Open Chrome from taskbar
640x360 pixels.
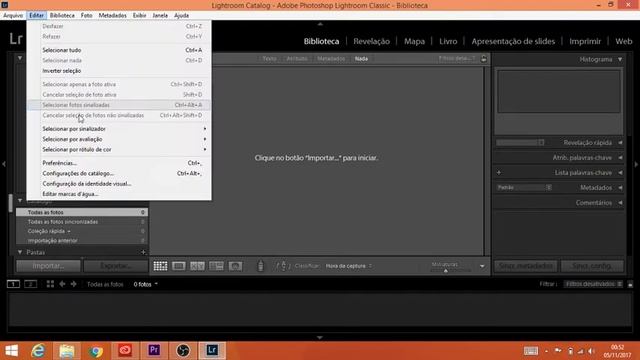pyautogui.click(x=96, y=351)
